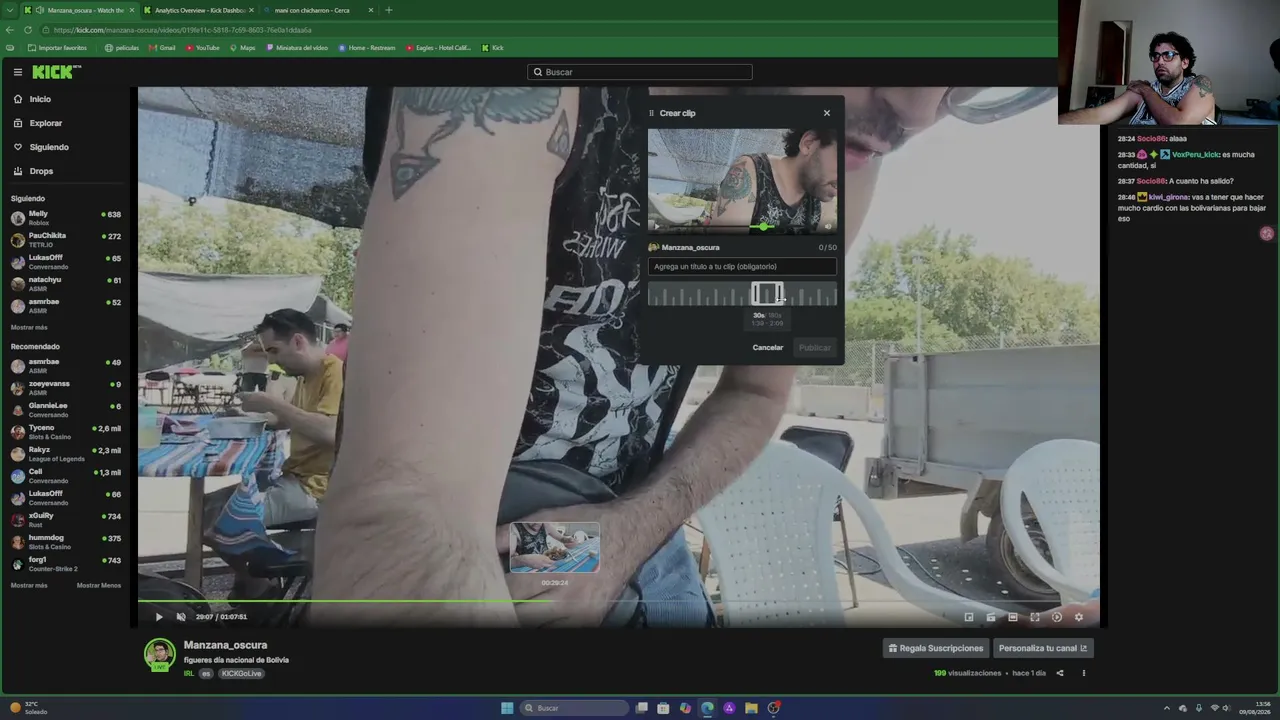The height and width of the screenshot is (720, 1280).
Task: Open Tyceno's recommended channel
Action: click(65, 432)
